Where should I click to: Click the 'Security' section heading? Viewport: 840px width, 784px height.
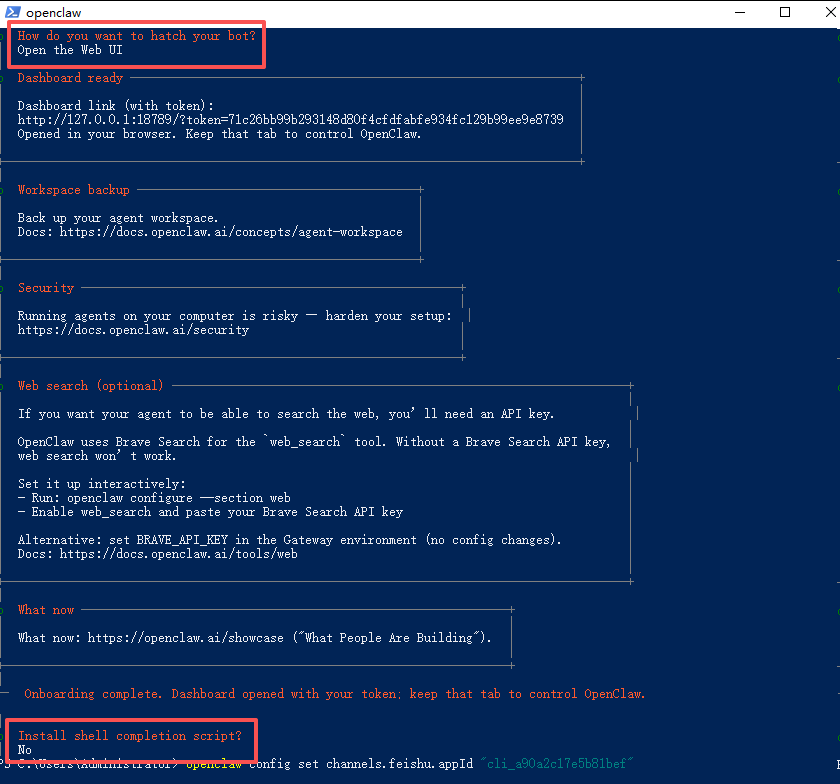pyautogui.click(x=46, y=288)
